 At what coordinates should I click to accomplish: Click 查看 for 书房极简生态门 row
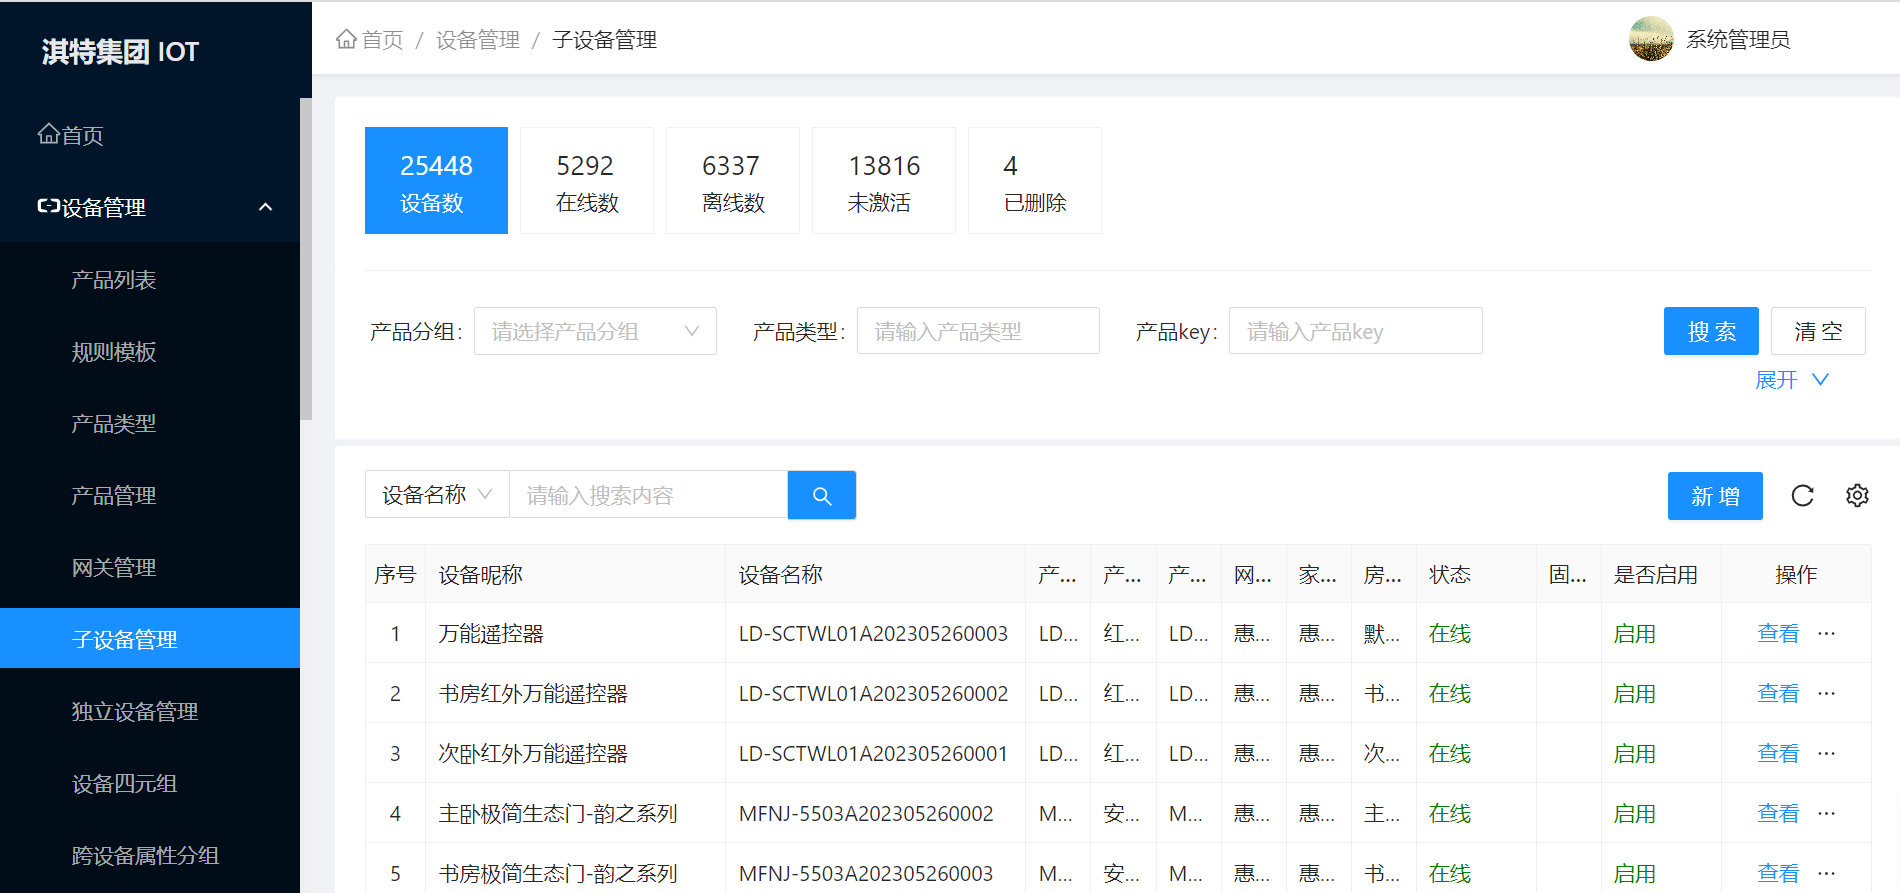tap(1778, 873)
